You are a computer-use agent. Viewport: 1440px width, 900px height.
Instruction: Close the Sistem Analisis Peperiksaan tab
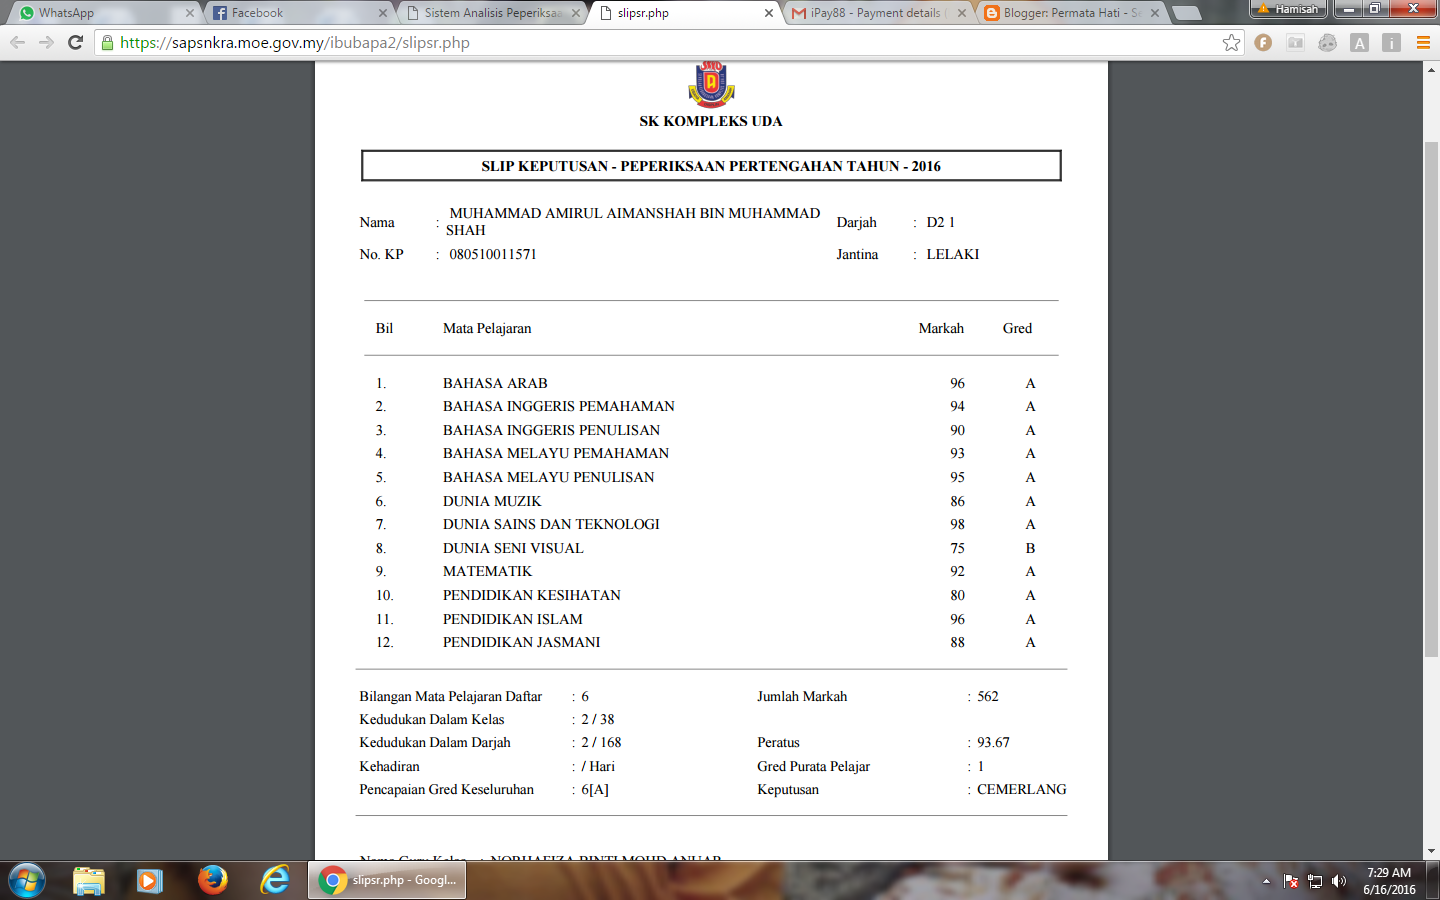576,13
